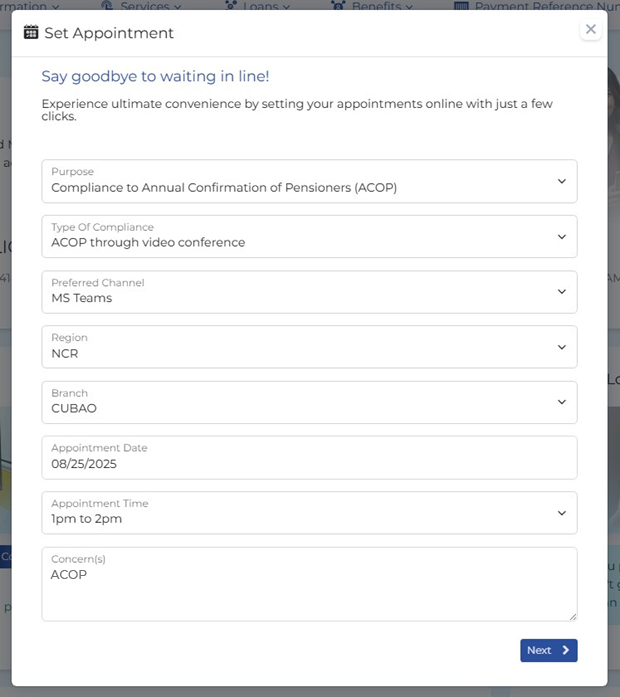Click the calendar icon beside Set Appointment
This screenshot has height=697, width=620.
tap(31, 32)
